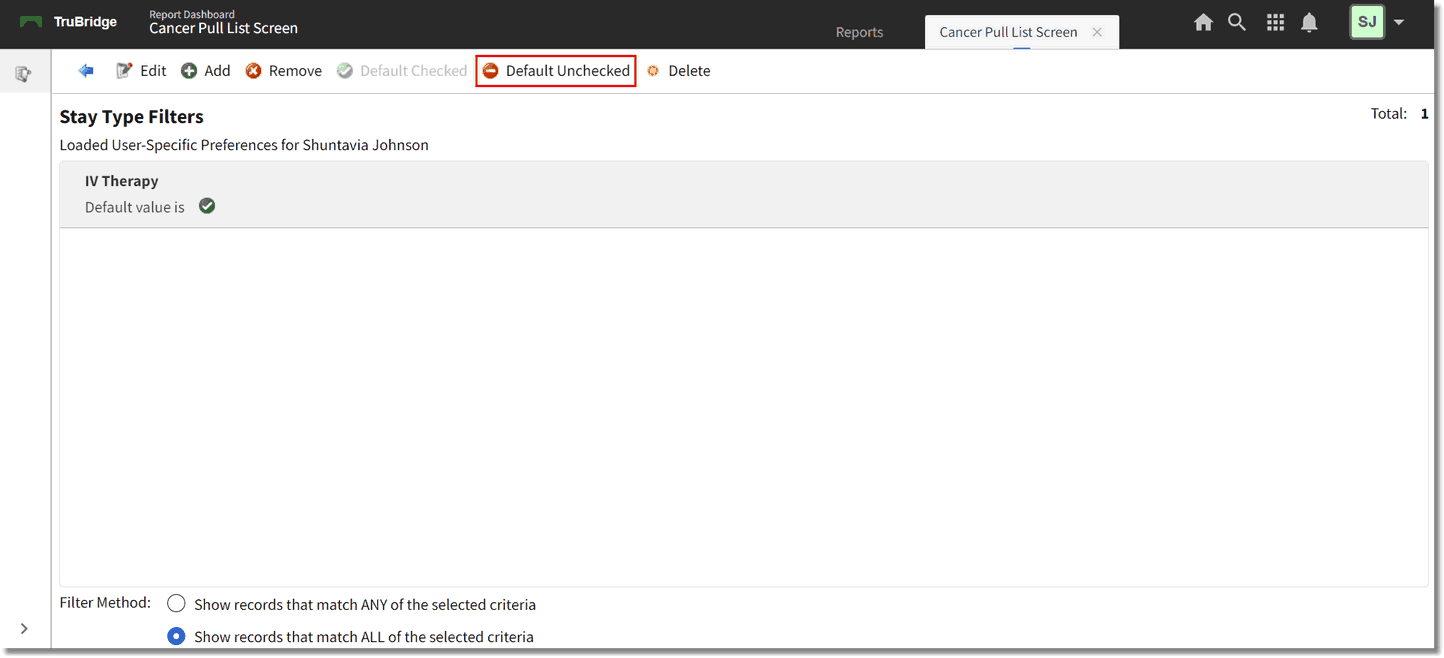Expand the sidebar with the chevron
Screen dimensions: 1444x658
point(24,628)
